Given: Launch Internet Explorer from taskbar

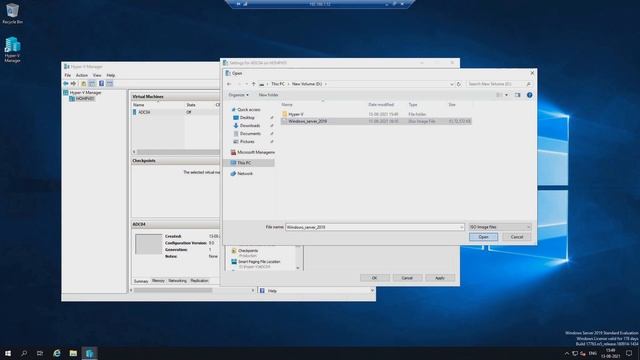Looking at the screenshot, I should coord(57,353).
